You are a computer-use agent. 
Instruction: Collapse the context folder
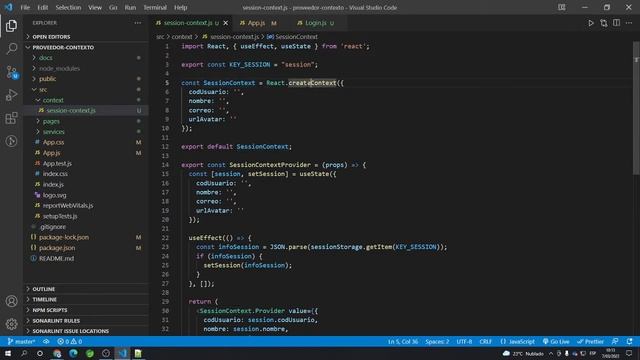(x=86, y=100)
